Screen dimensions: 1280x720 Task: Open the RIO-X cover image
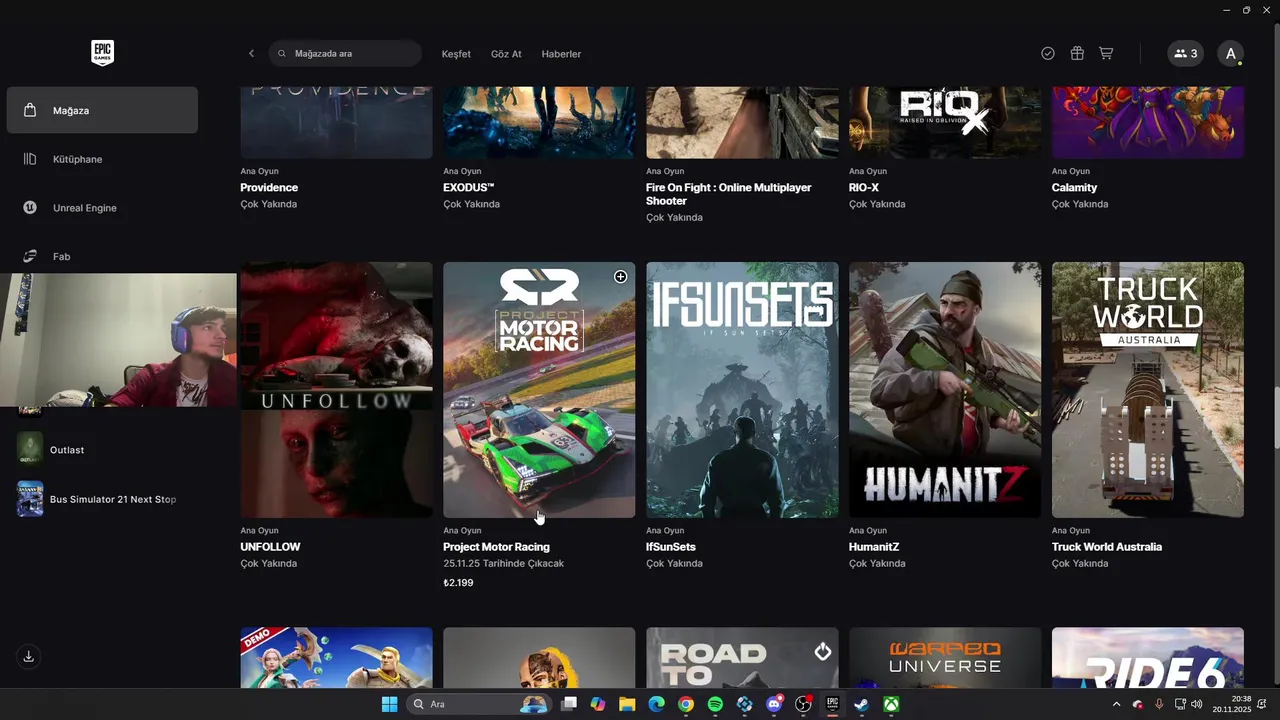(x=945, y=122)
